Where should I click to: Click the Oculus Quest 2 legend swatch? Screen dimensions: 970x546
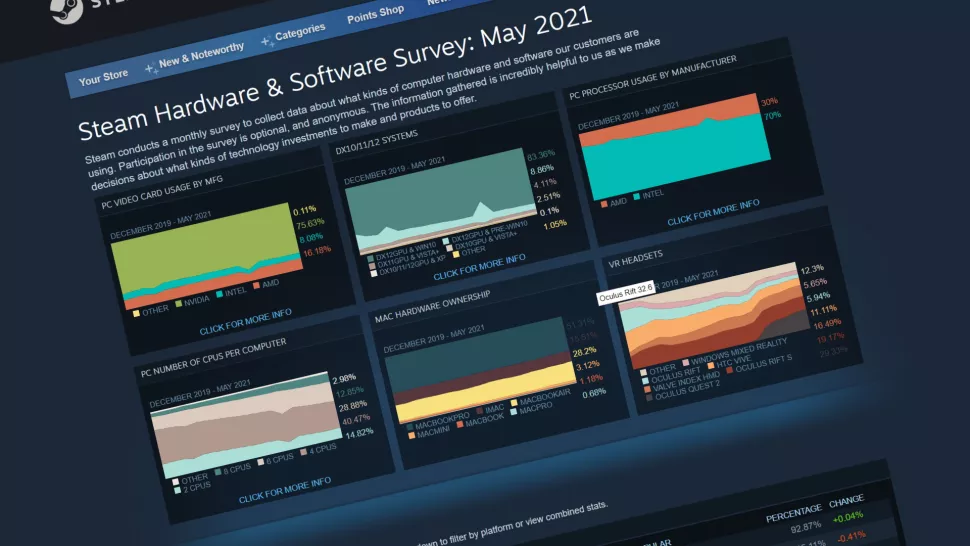pyautogui.click(x=649, y=398)
